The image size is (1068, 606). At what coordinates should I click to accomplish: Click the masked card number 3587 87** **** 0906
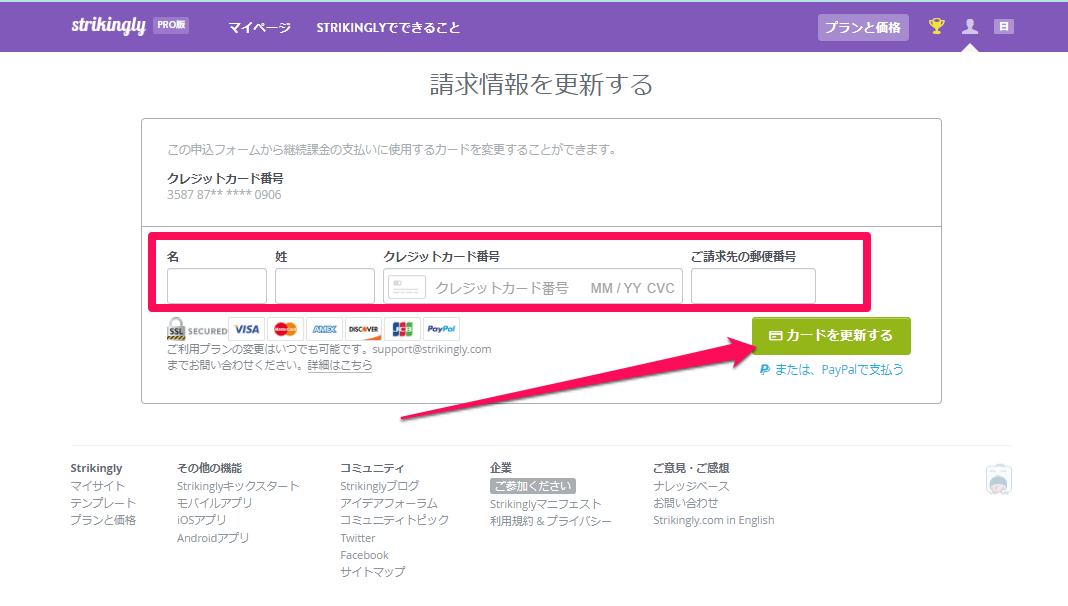click(x=224, y=195)
